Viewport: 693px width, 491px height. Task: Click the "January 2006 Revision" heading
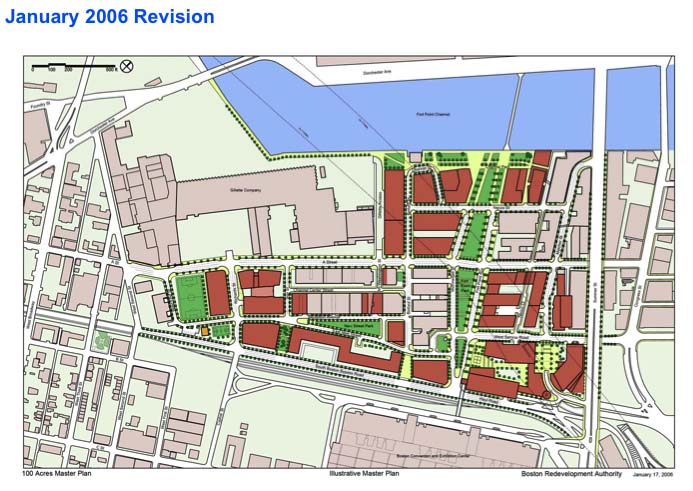(x=109, y=17)
